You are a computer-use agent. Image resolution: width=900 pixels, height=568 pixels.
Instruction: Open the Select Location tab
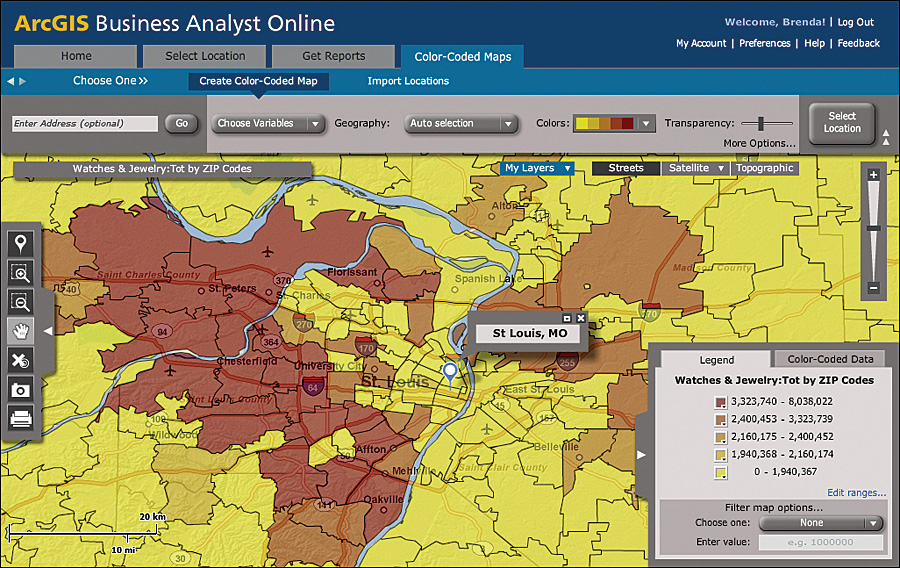(x=205, y=56)
